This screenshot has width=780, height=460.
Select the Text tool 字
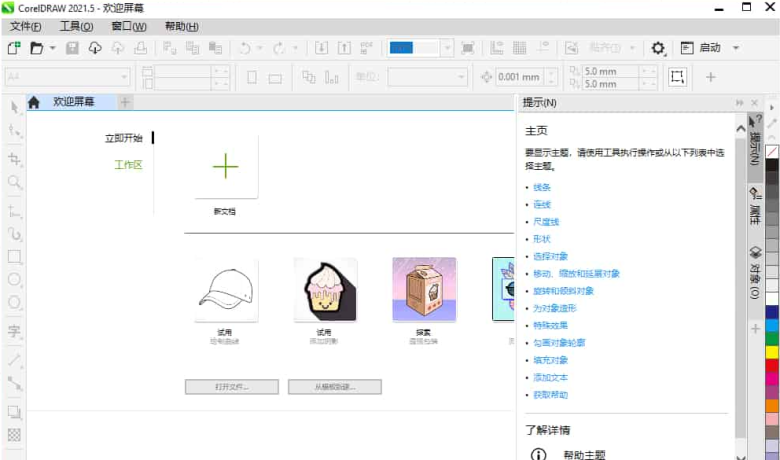pyautogui.click(x=14, y=331)
